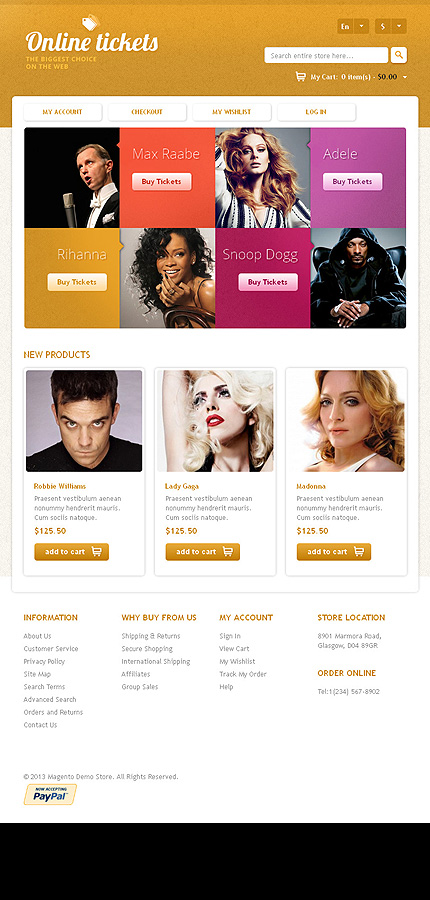
Task: Expand the My Cart dropdown arrow
Action: pos(405,77)
